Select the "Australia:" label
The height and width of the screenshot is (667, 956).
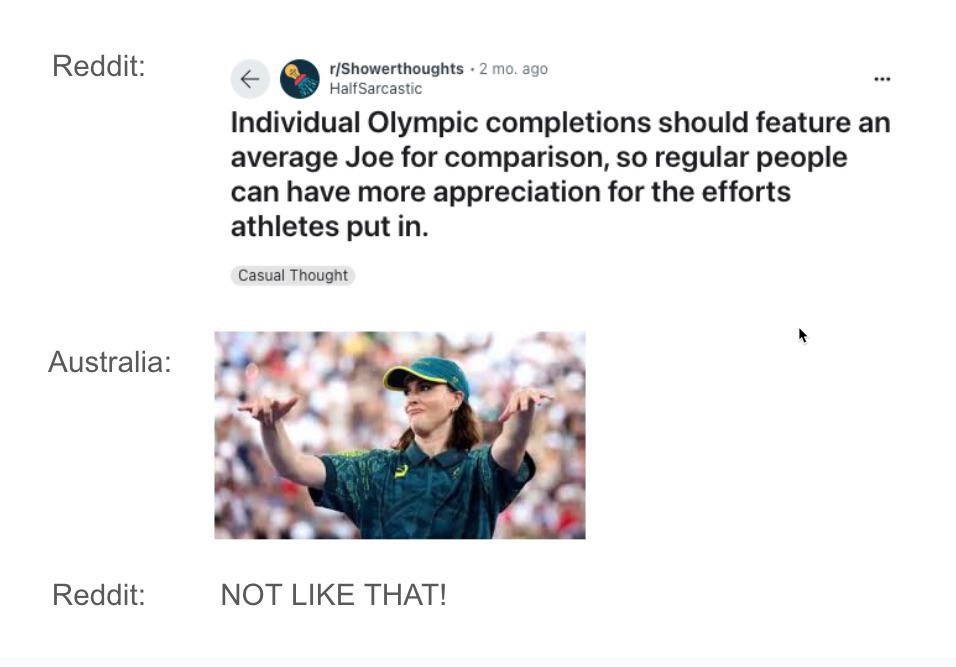click(109, 362)
